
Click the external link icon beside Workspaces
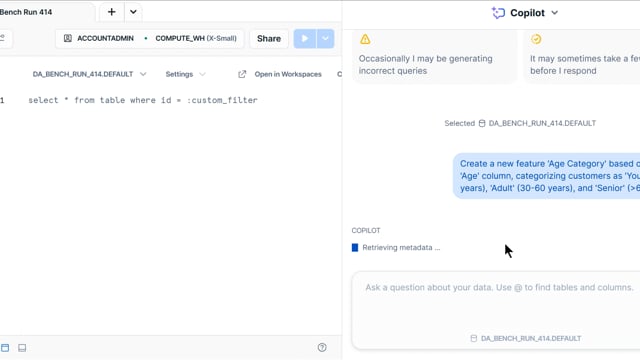(x=242, y=74)
